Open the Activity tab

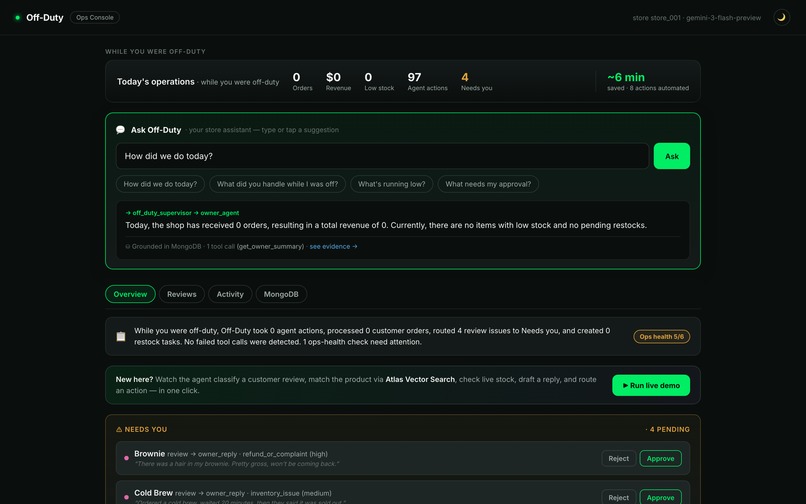point(230,294)
